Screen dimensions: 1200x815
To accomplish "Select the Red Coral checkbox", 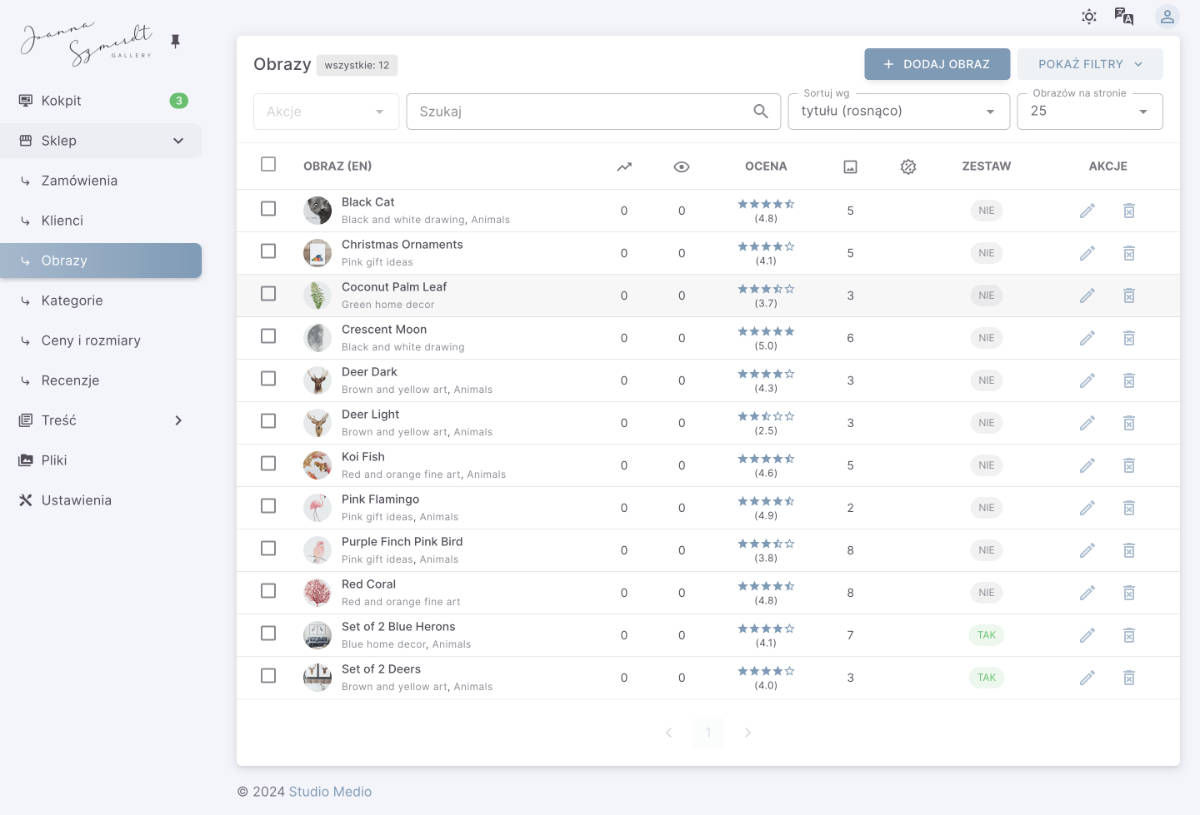I will tap(268, 591).
